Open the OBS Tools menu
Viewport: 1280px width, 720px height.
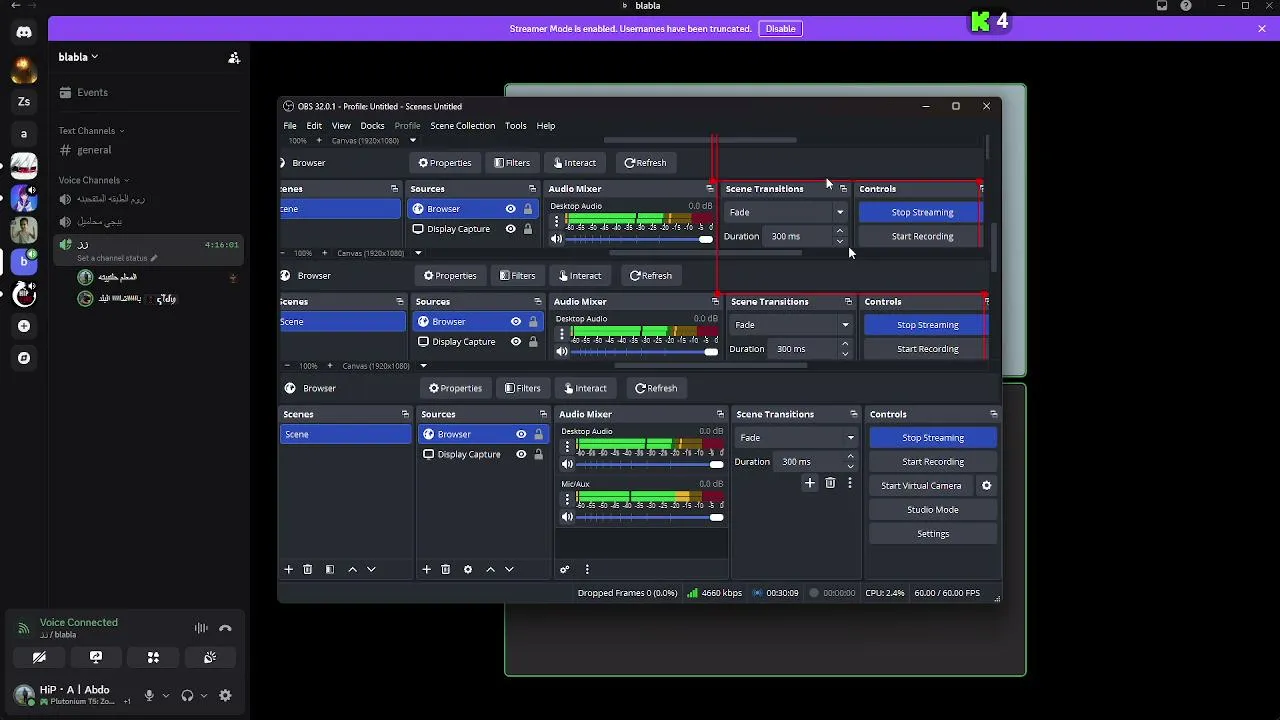515,126
